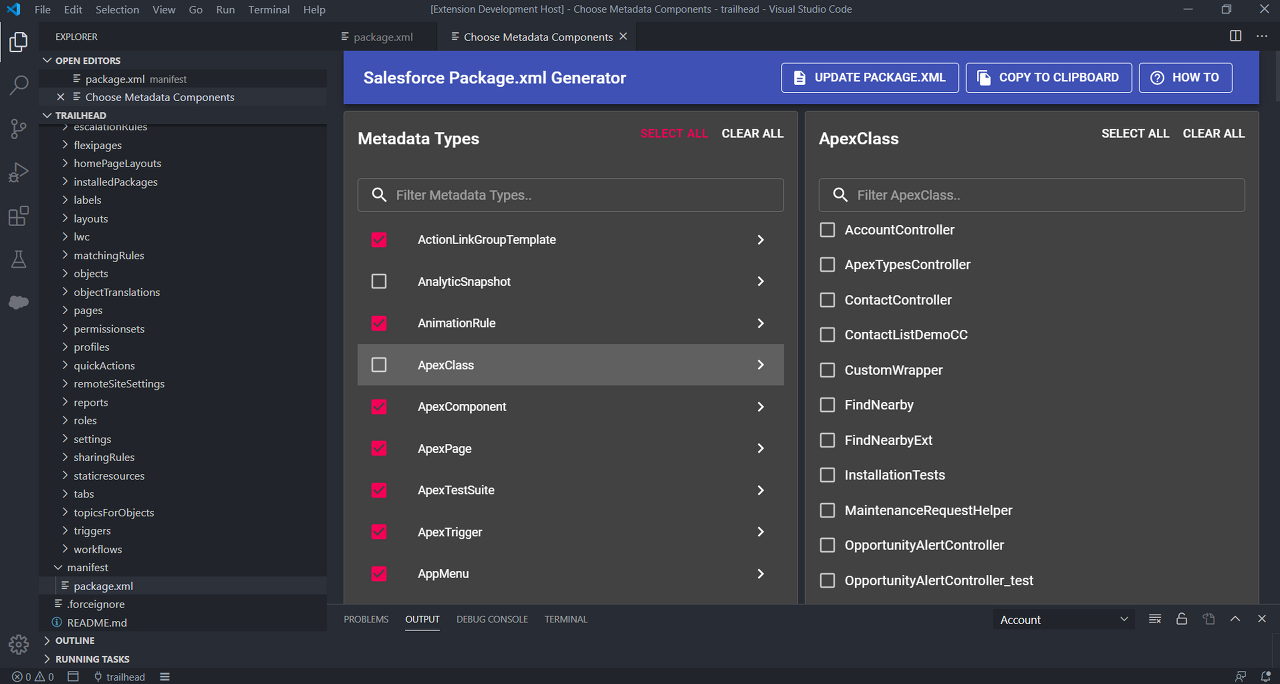Open the Salesforce cloud activity bar icon
This screenshot has width=1280, height=684.
click(18, 302)
